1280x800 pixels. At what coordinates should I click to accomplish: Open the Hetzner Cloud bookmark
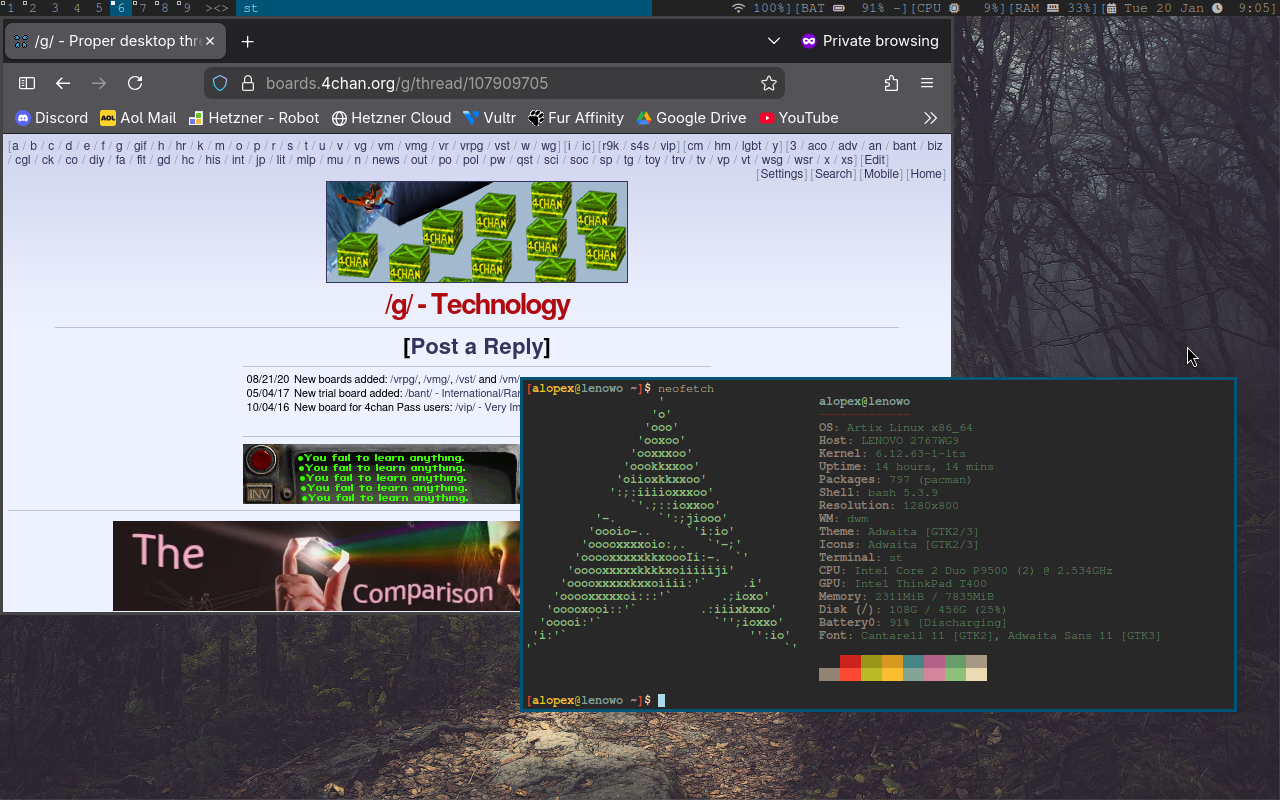click(391, 118)
